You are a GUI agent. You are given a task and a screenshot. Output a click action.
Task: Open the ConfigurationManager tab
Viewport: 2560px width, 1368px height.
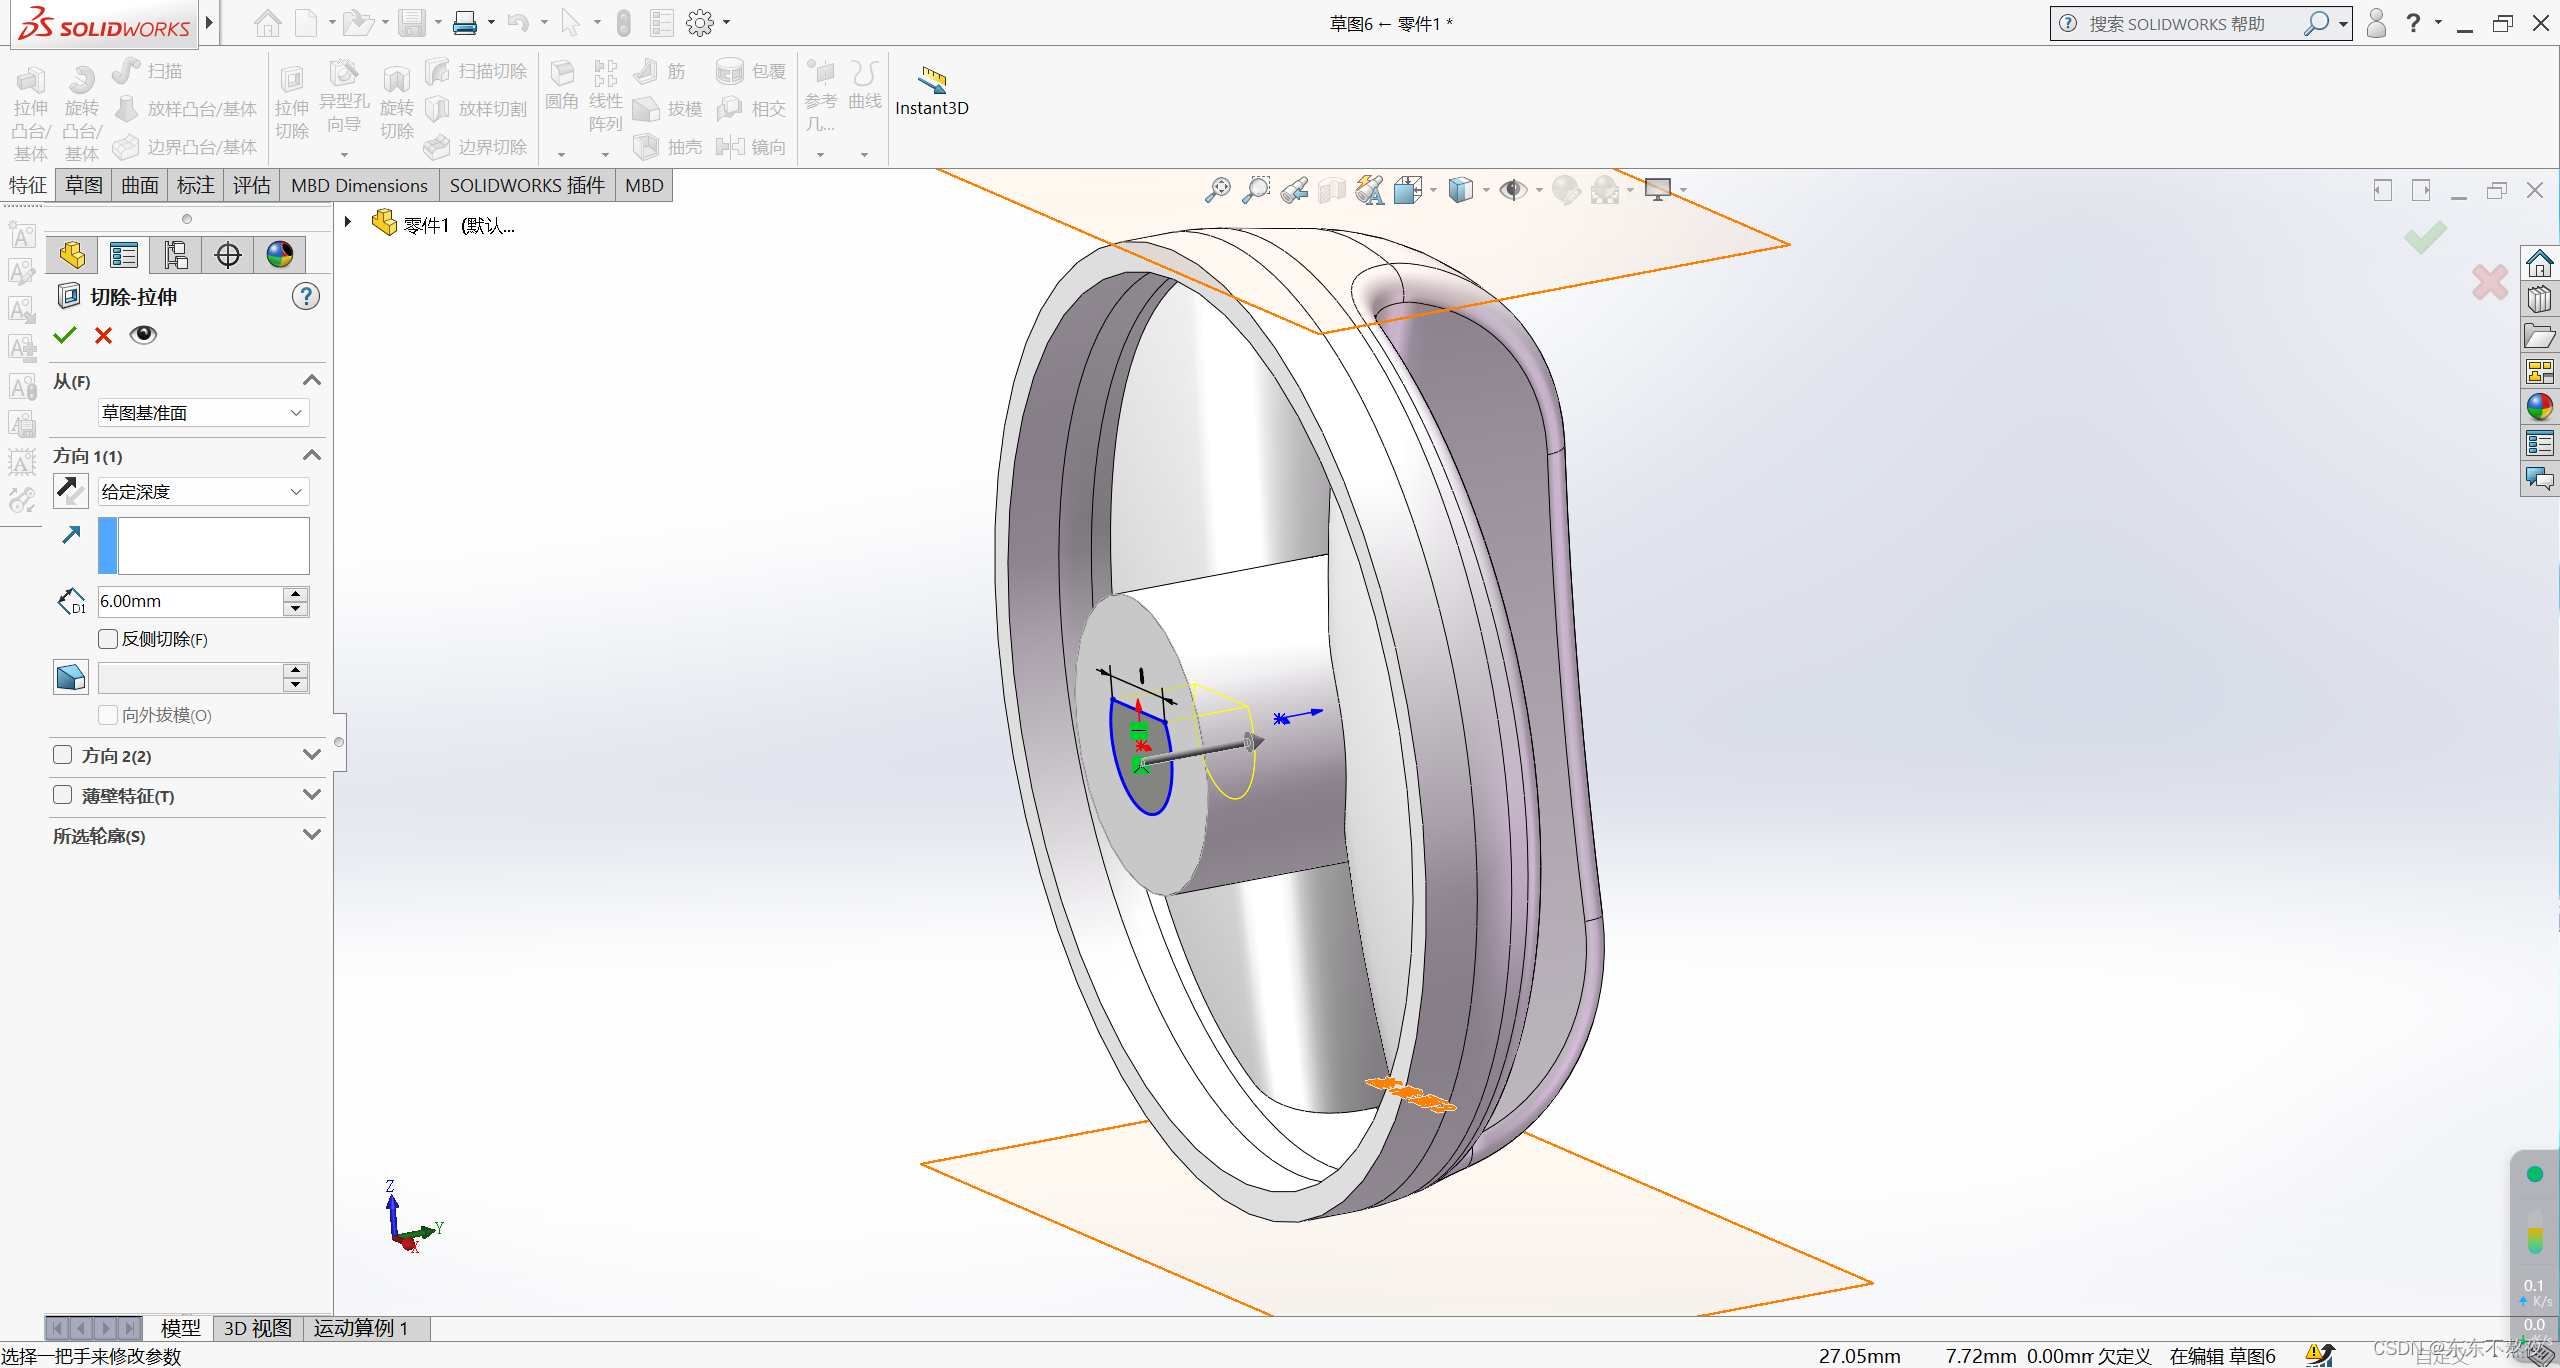pyautogui.click(x=176, y=255)
